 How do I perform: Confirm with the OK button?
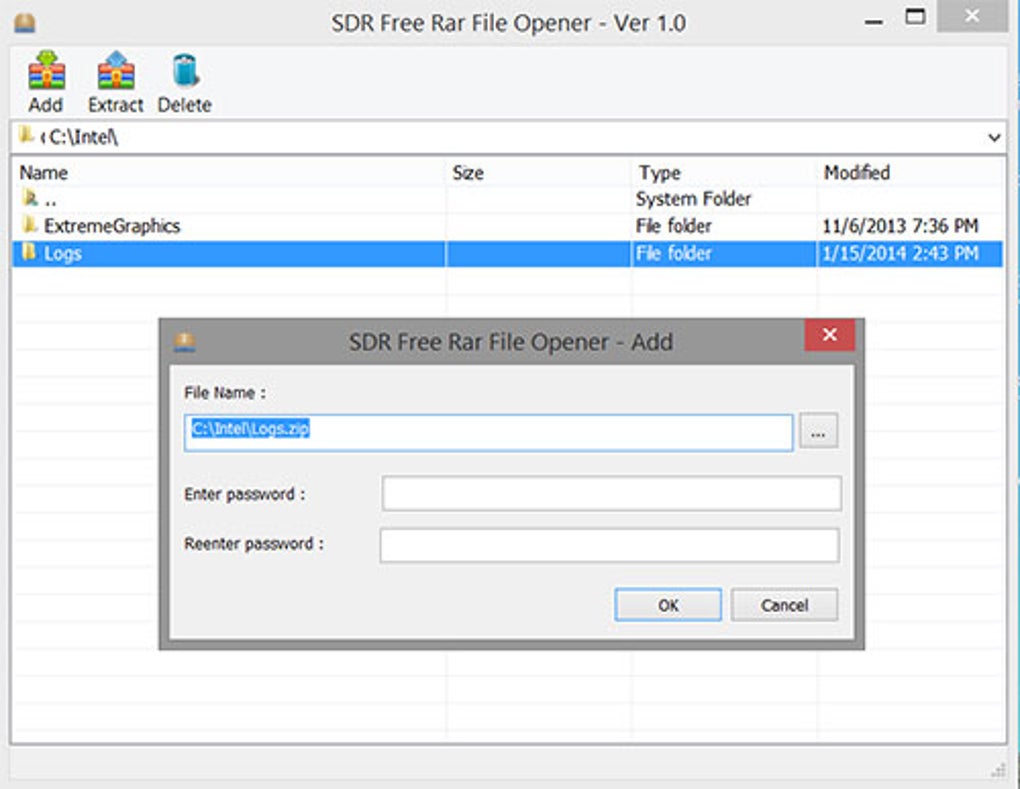coord(668,605)
